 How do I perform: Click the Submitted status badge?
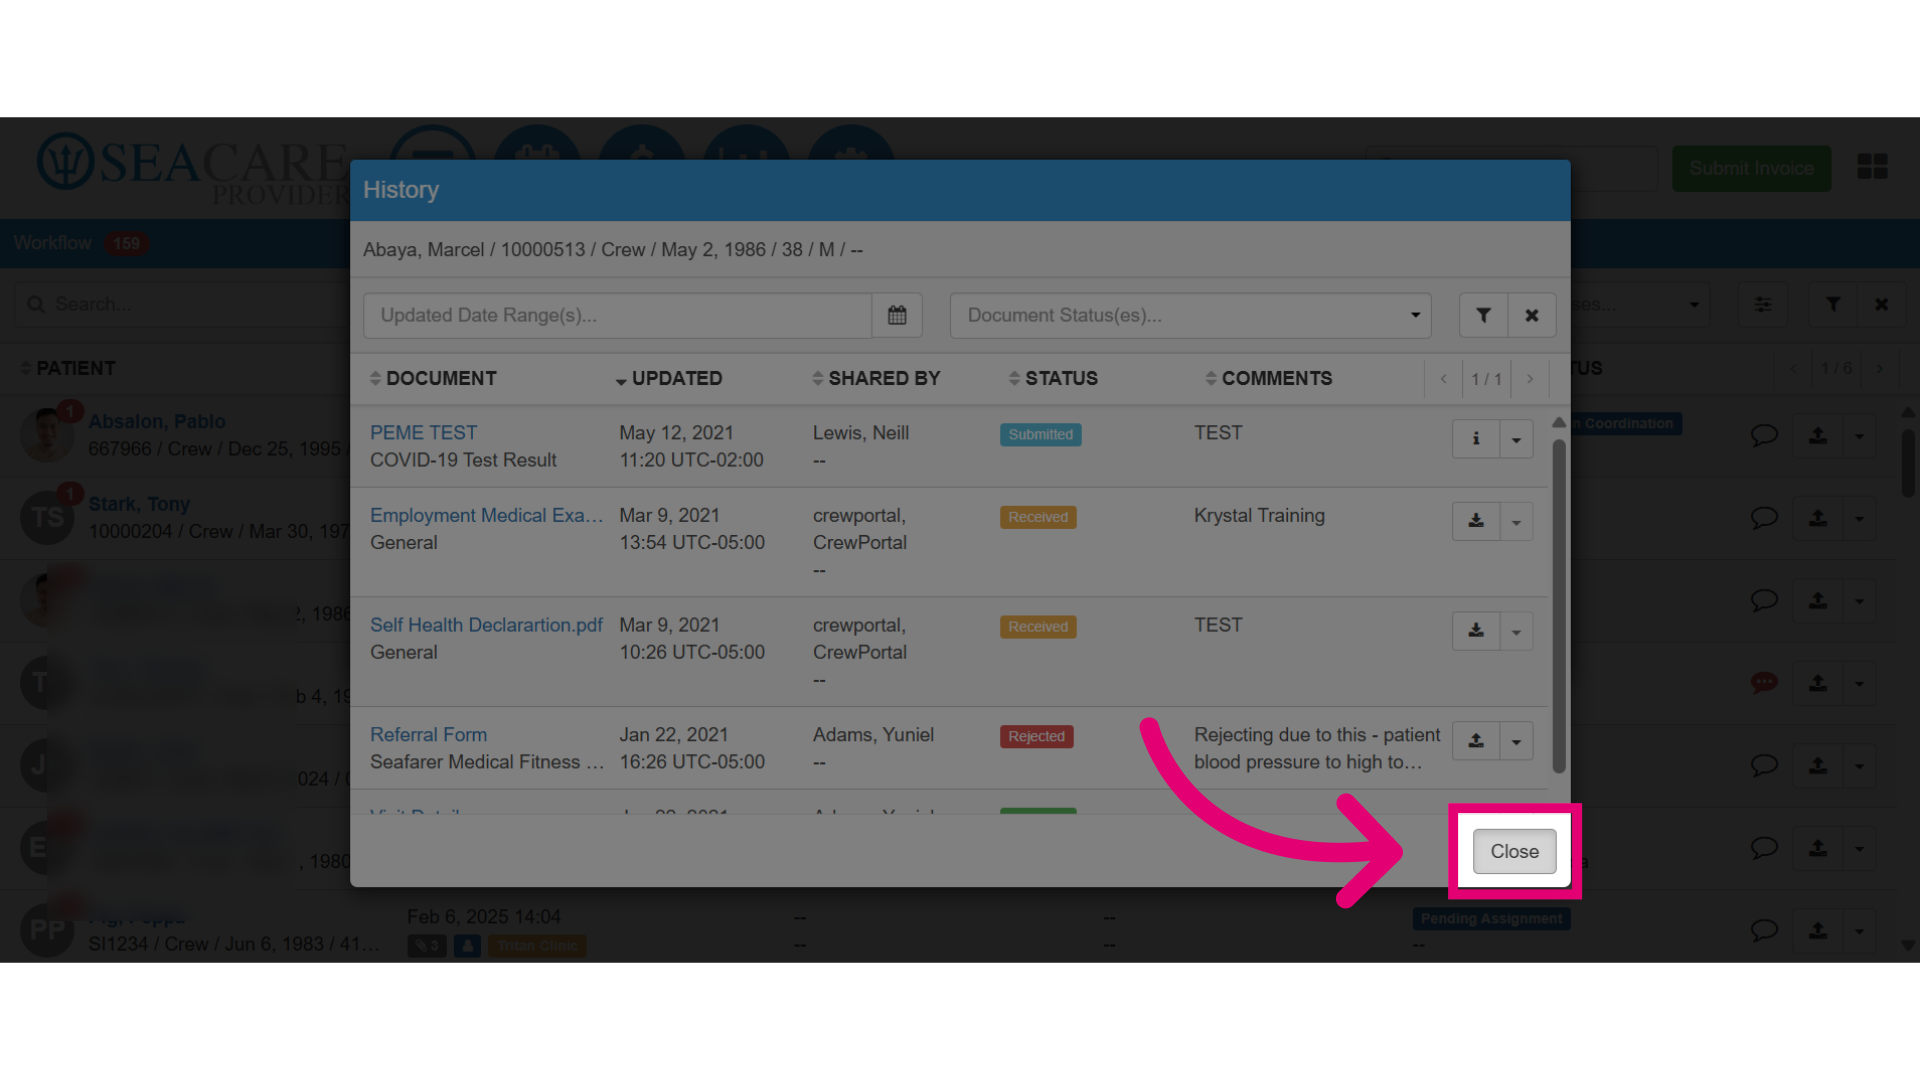[1040, 435]
